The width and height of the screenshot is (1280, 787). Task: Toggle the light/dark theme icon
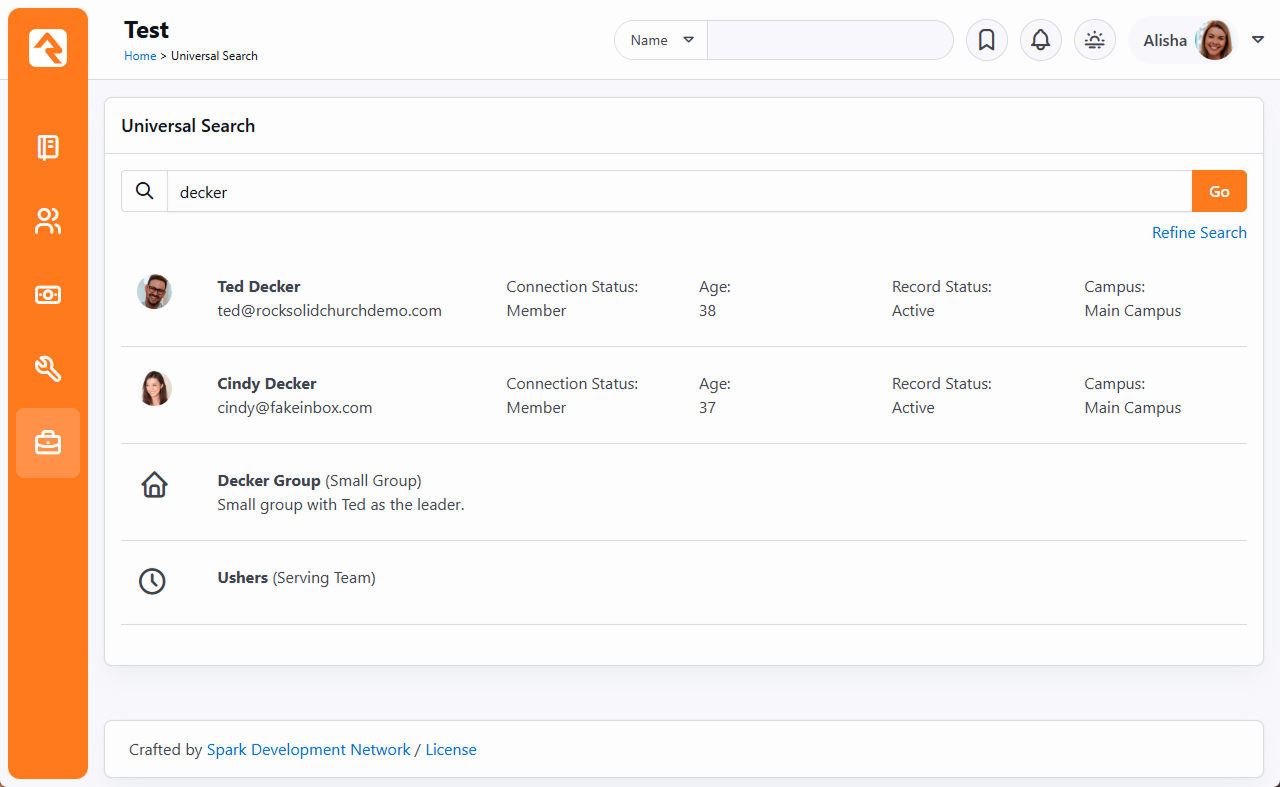(x=1094, y=41)
